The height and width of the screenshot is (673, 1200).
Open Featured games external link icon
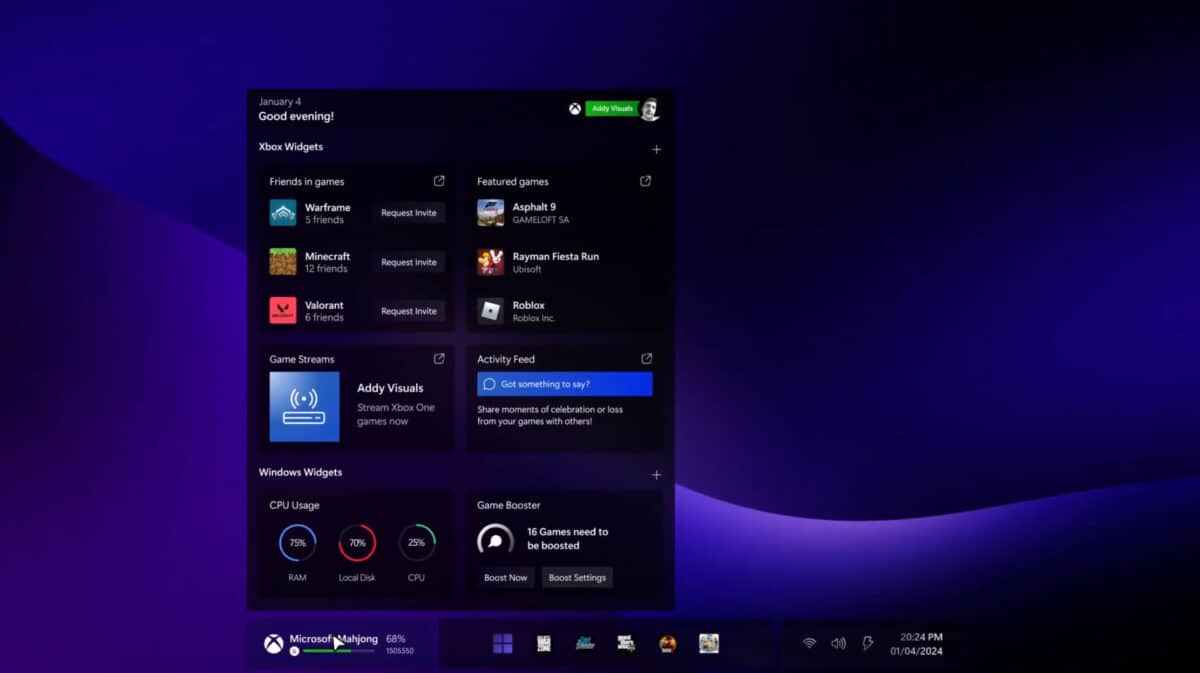[644, 181]
